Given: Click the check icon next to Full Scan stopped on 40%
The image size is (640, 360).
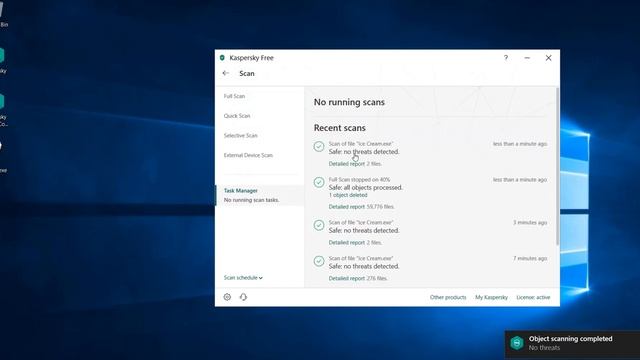Looking at the screenshot, I should 319,182.
